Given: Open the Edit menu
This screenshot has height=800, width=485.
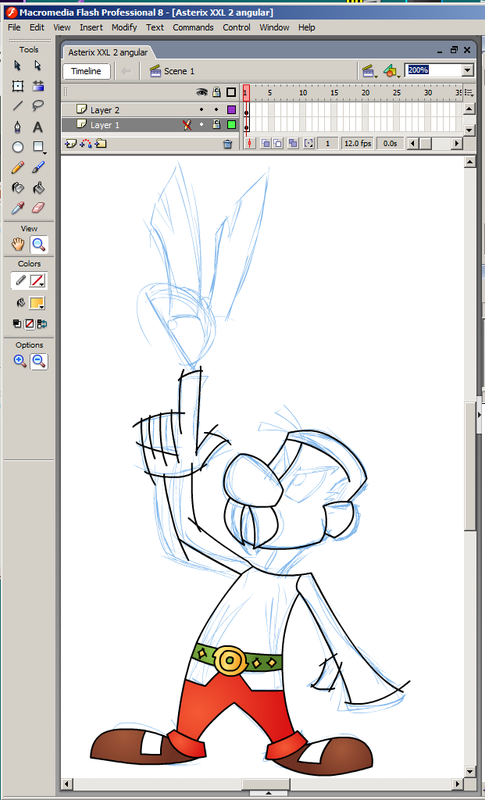Looking at the screenshot, I should pyautogui.click(x=37, y=28).
